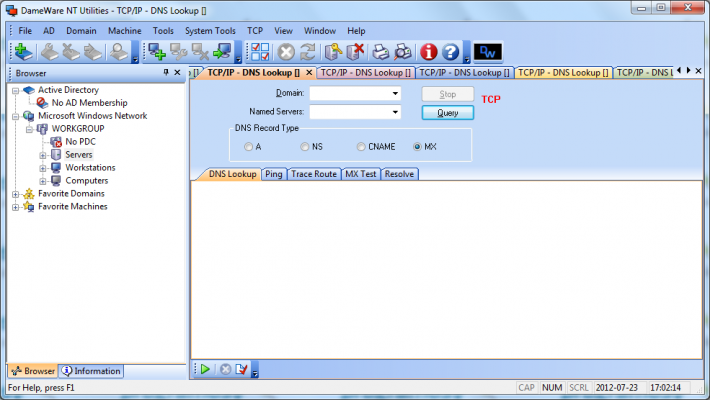Click the grayed remove machine icon
Screen dimensions: 710x400
coord(200,52)
